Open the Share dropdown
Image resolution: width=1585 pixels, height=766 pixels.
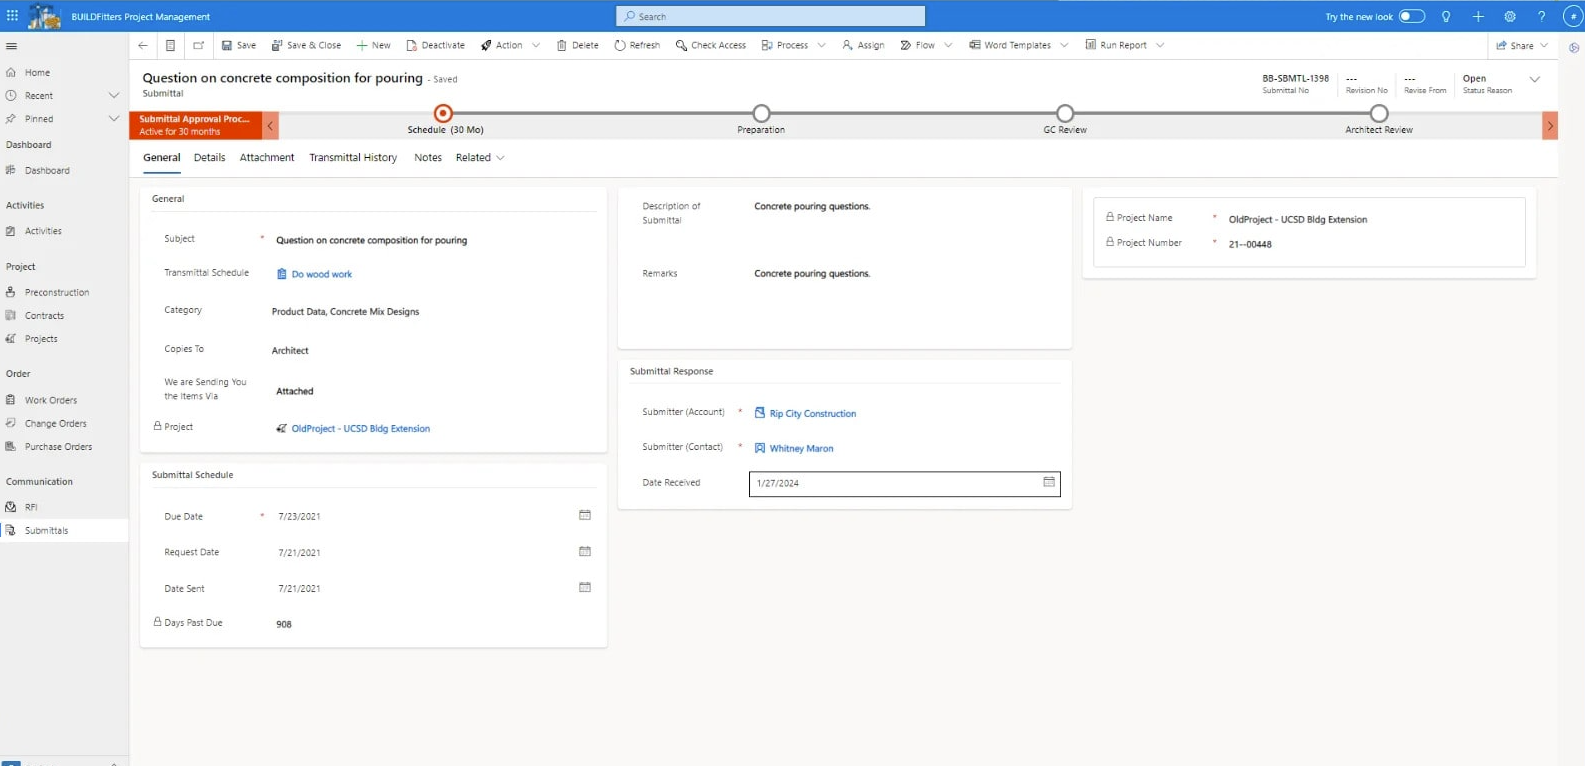tap(1522, 45)
